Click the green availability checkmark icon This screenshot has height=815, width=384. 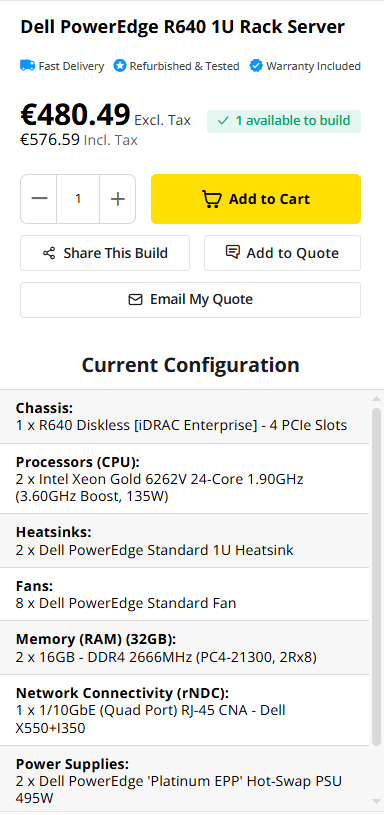223,121
